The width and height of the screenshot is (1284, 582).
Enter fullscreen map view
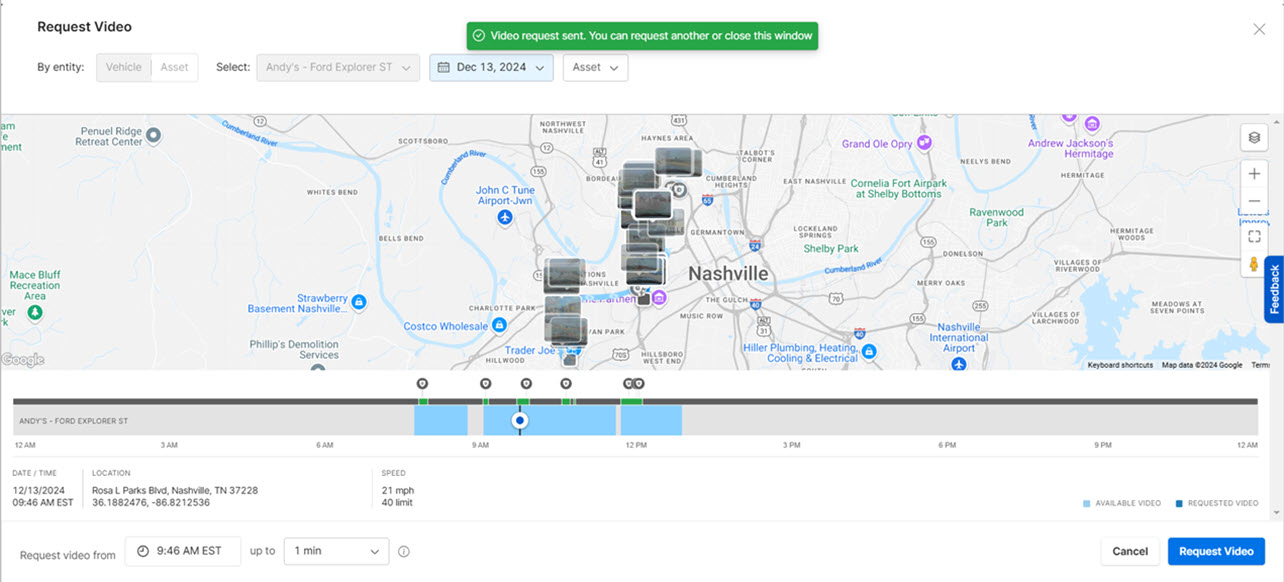point(1254,236)
